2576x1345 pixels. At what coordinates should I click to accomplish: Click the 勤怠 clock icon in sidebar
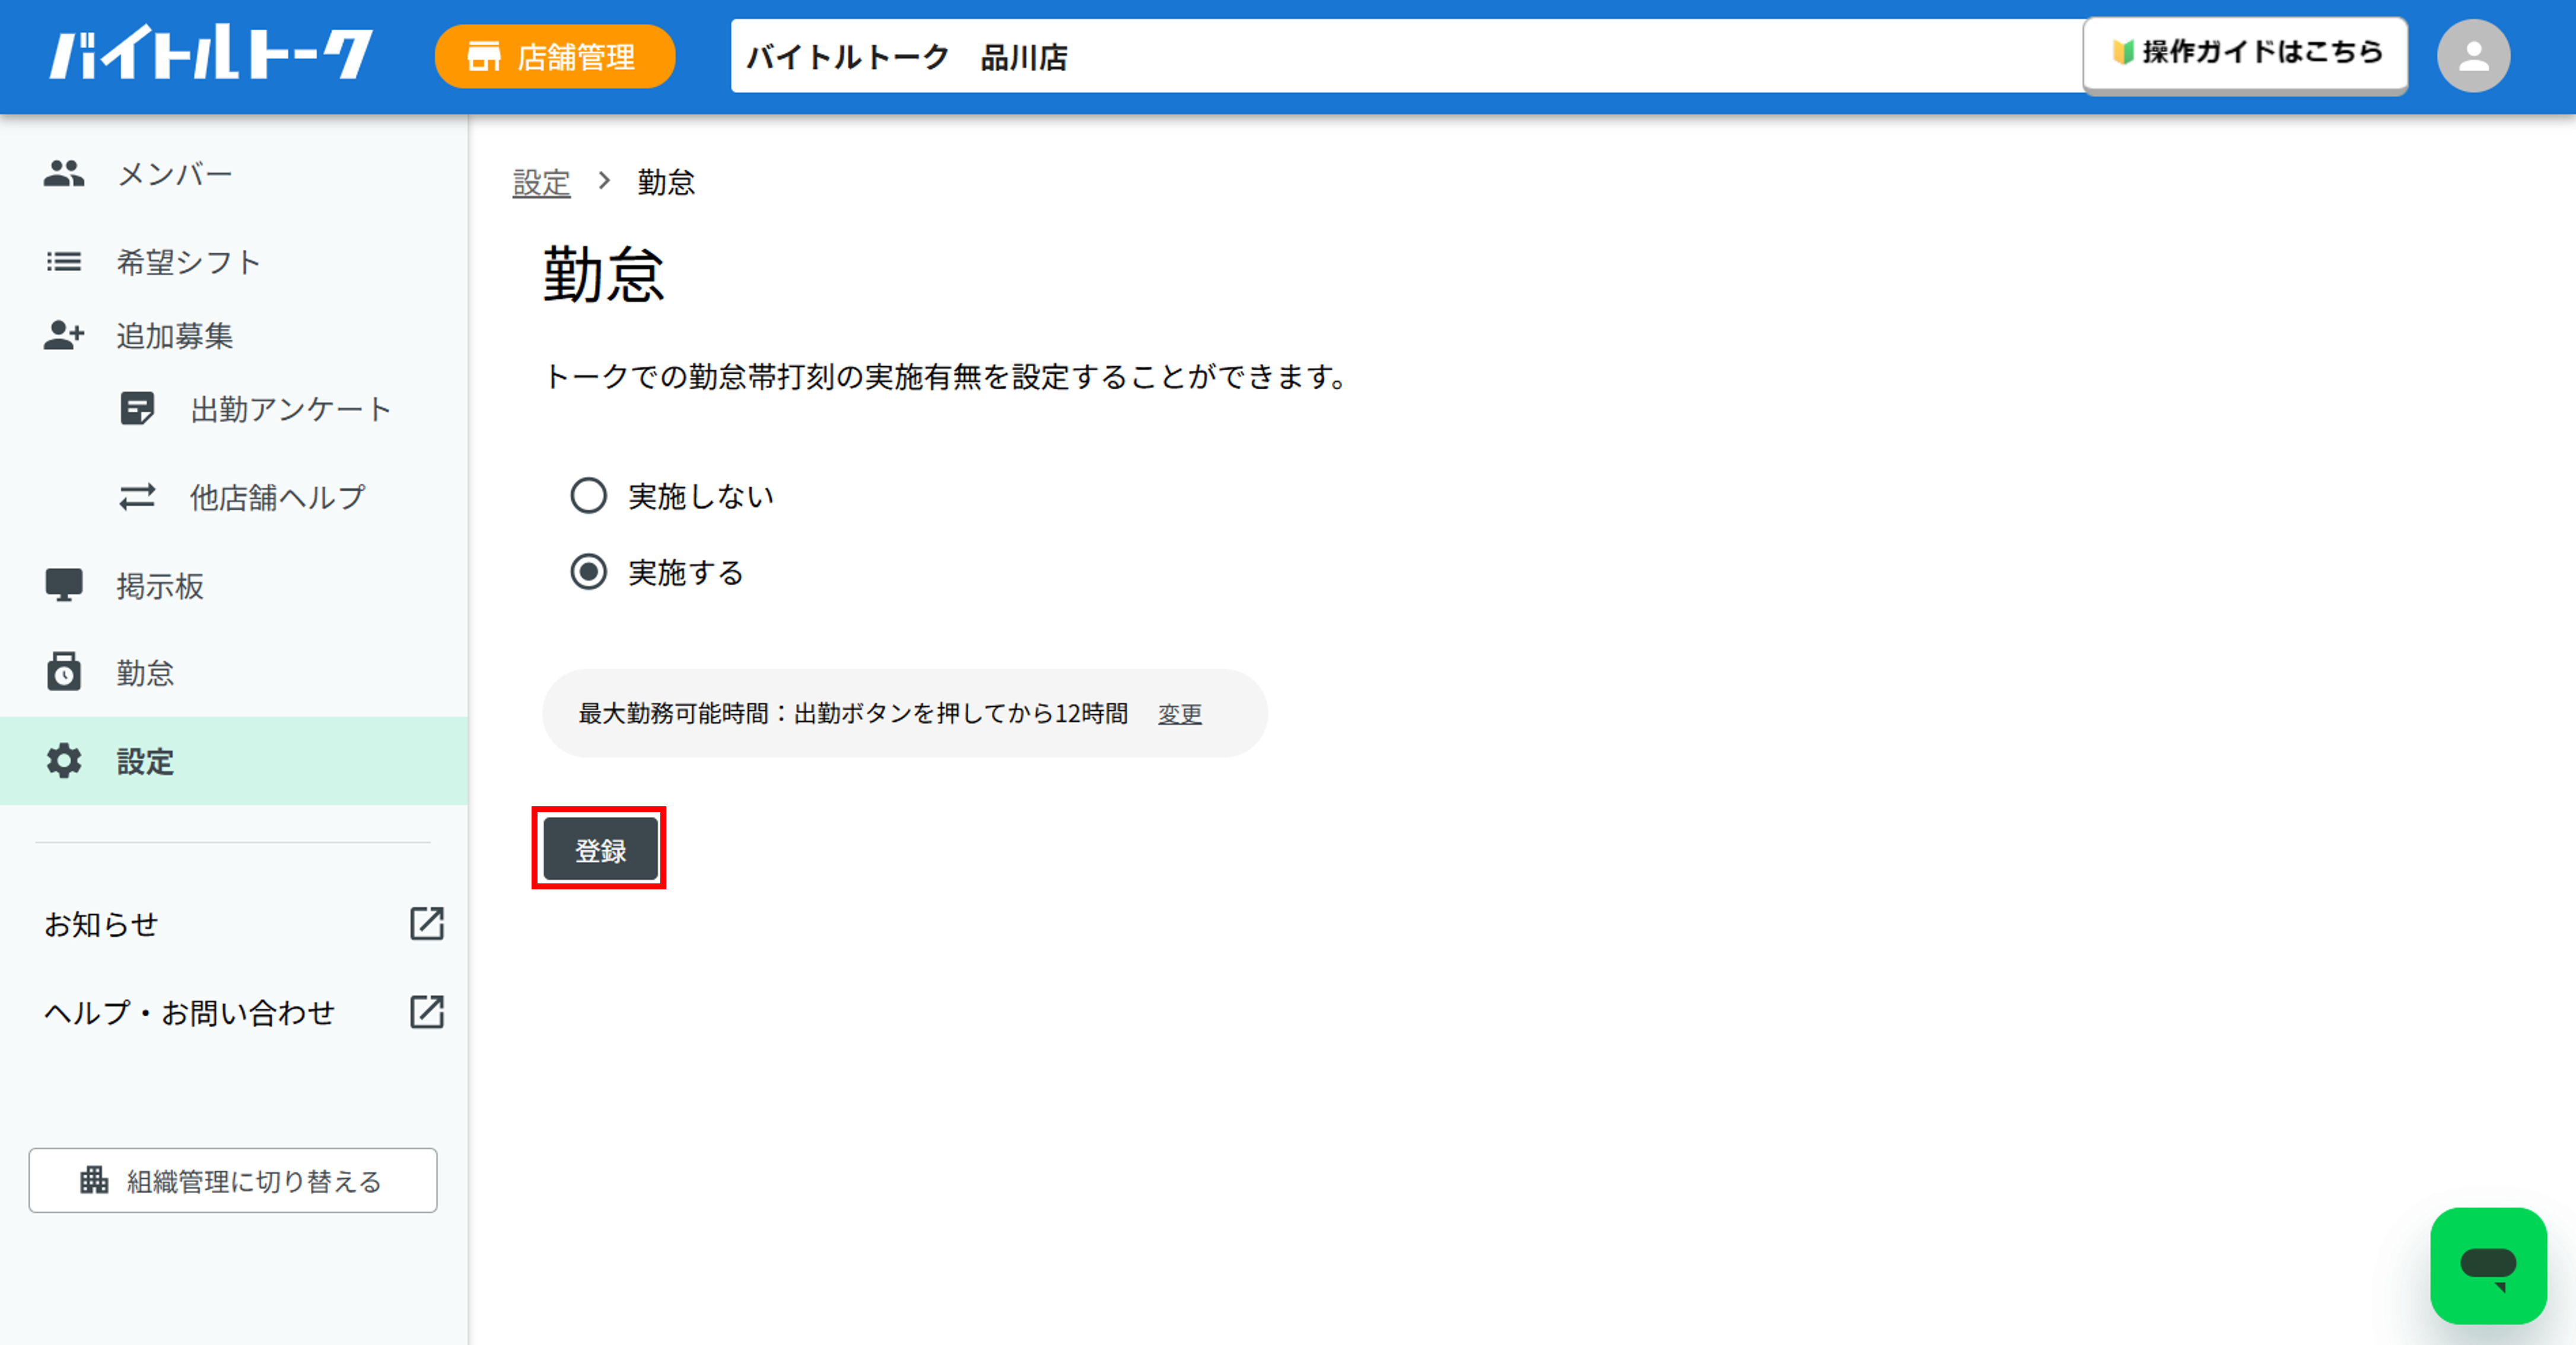[x=64, y=672]
